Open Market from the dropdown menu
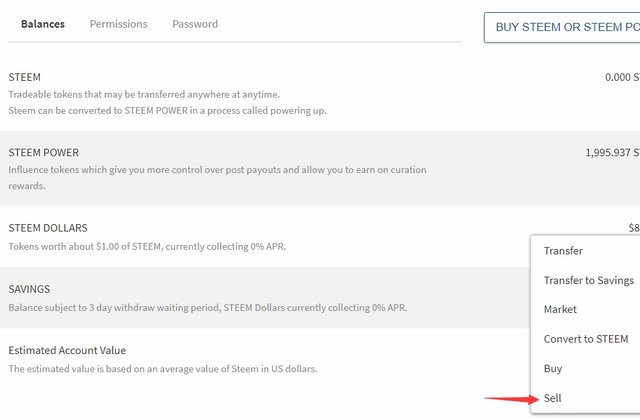Image resolution: width=640 pixels, height=420 pixels. click(560, 310)
